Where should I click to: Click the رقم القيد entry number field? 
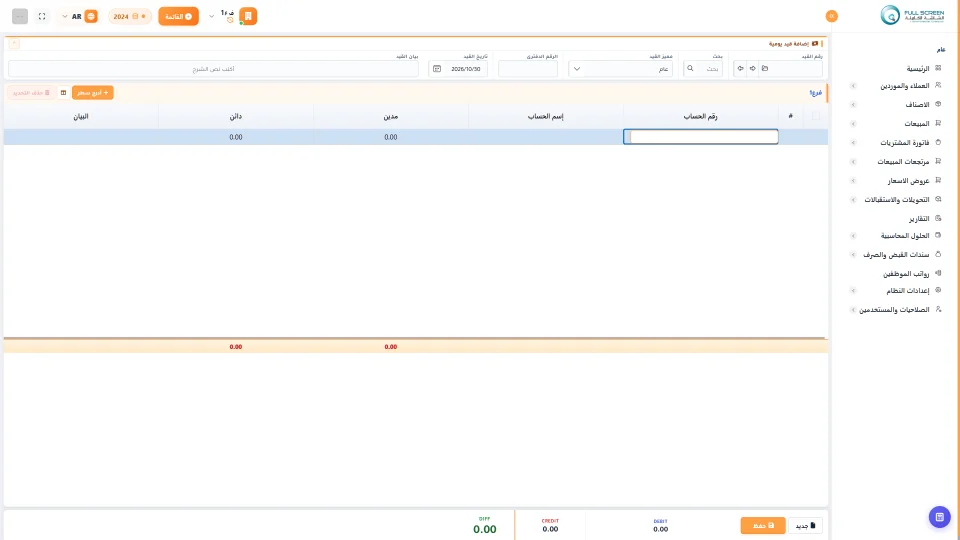[796, 69]
